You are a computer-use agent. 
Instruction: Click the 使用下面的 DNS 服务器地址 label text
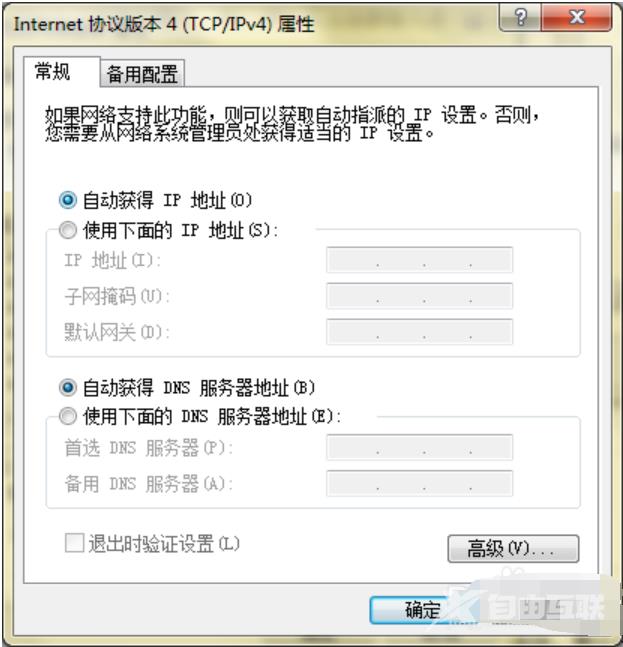pos(212,416)
